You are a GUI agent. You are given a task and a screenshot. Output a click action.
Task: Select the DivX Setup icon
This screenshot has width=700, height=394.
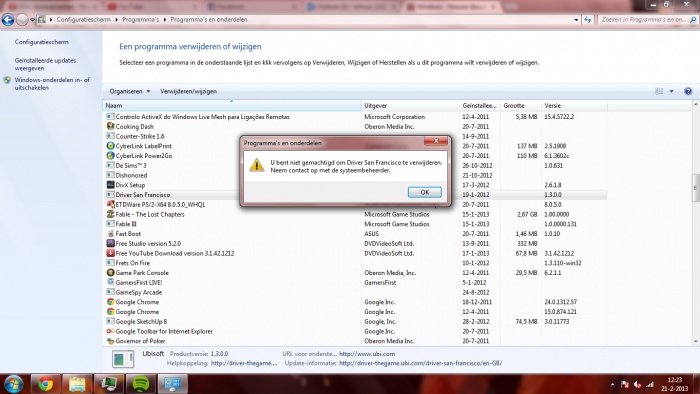point(110,185)
